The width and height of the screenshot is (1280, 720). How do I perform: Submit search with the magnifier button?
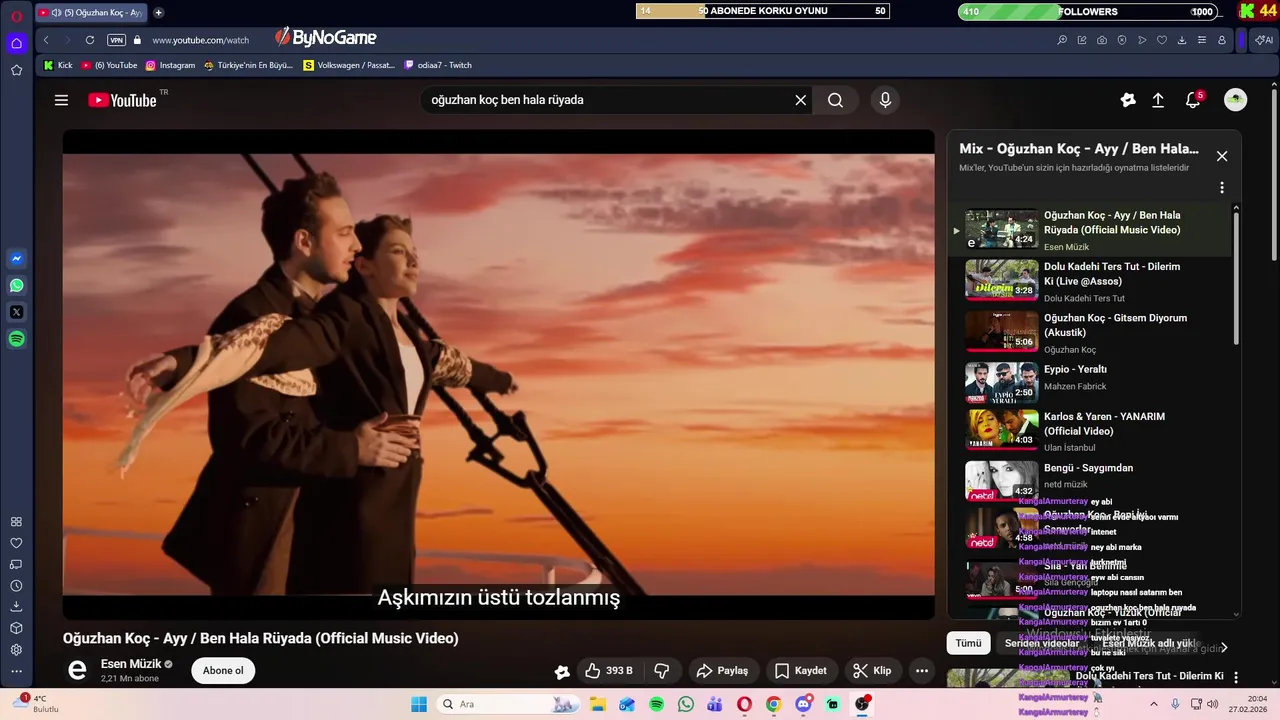pos(836,100)
